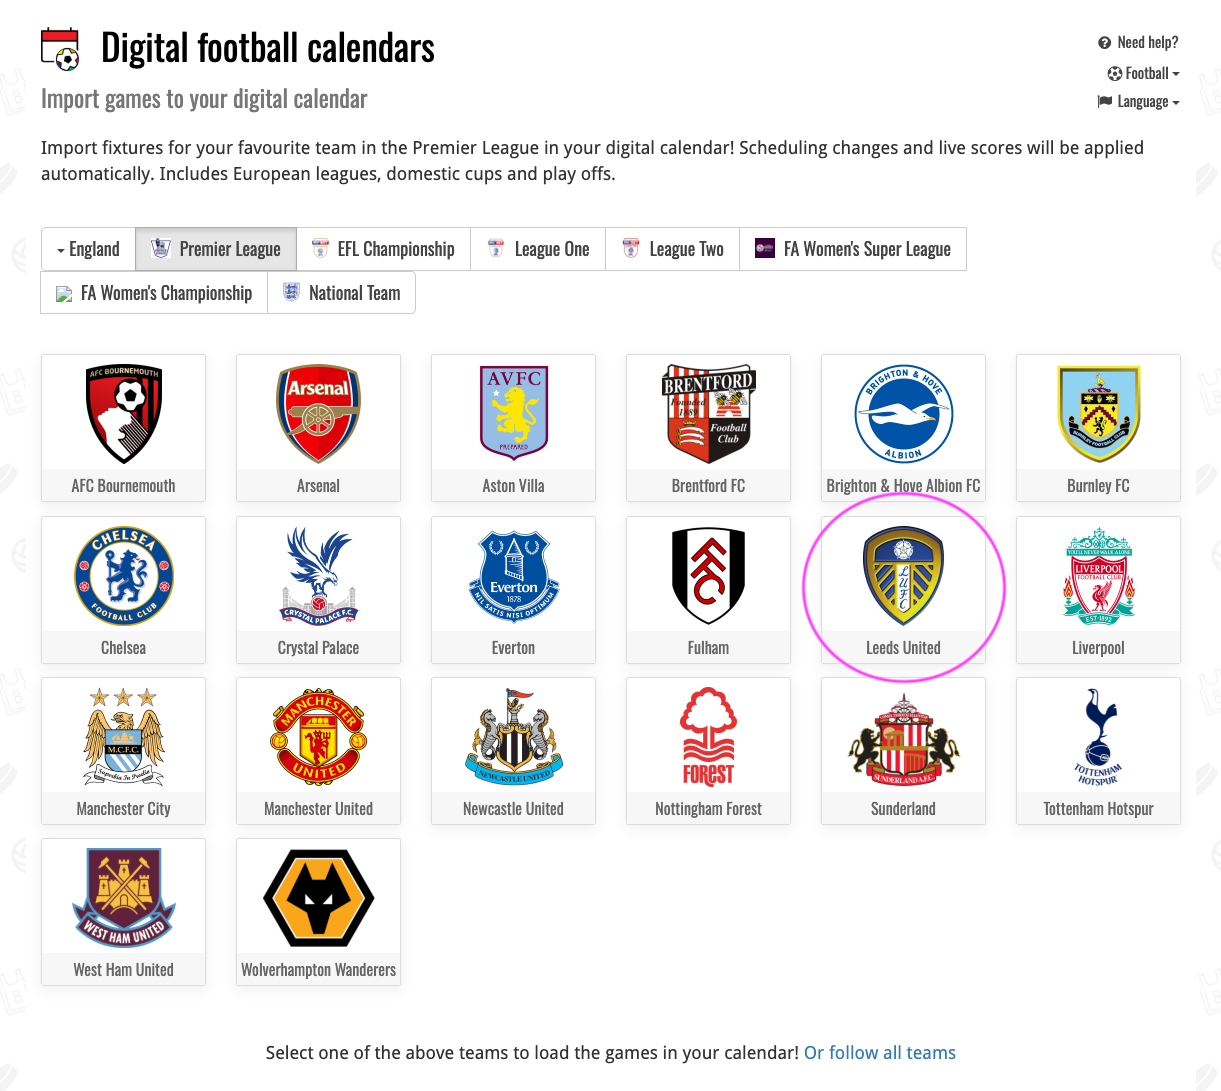Open the Language dropdown menu

pos(1138,101)
